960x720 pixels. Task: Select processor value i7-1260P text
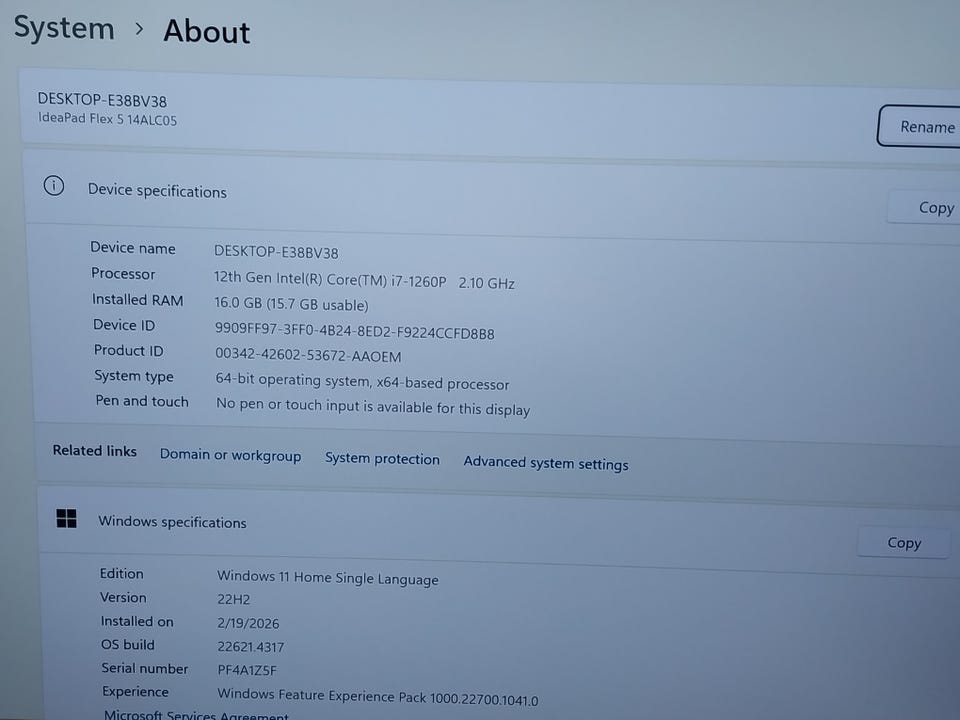point(364,280)
